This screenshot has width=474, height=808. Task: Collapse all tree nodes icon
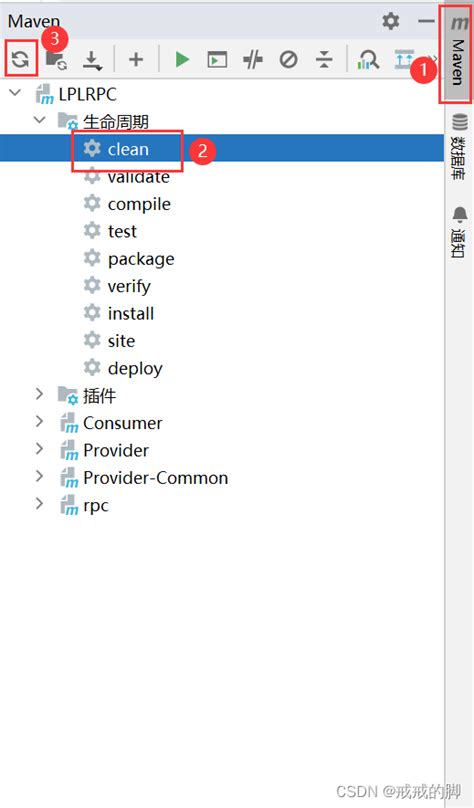point(324,60)
